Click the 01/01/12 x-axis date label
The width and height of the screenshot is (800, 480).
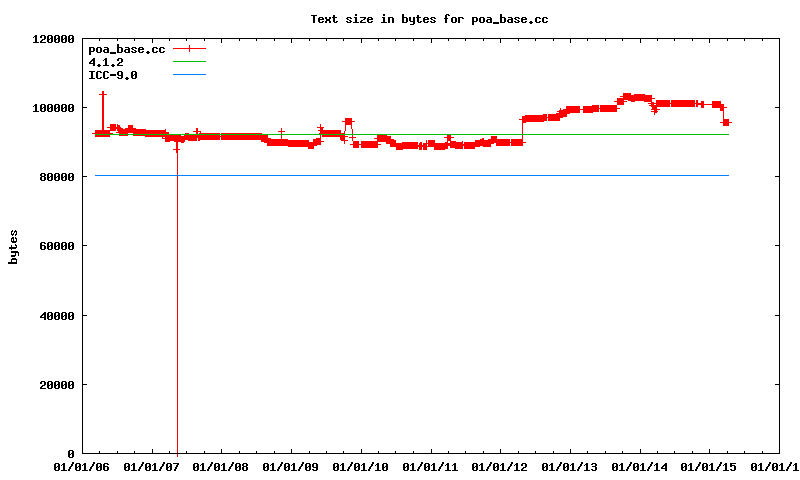coord(500,467)
